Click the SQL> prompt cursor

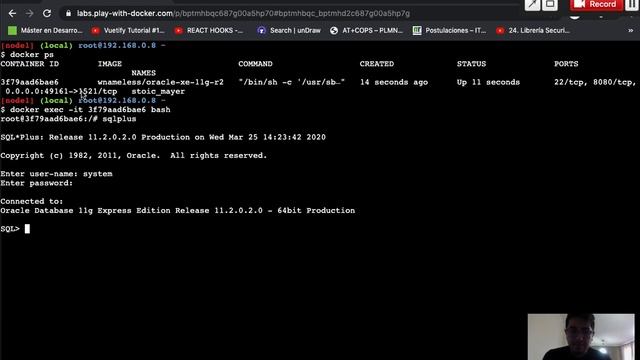pyautogui.click(x=27, y=229)
